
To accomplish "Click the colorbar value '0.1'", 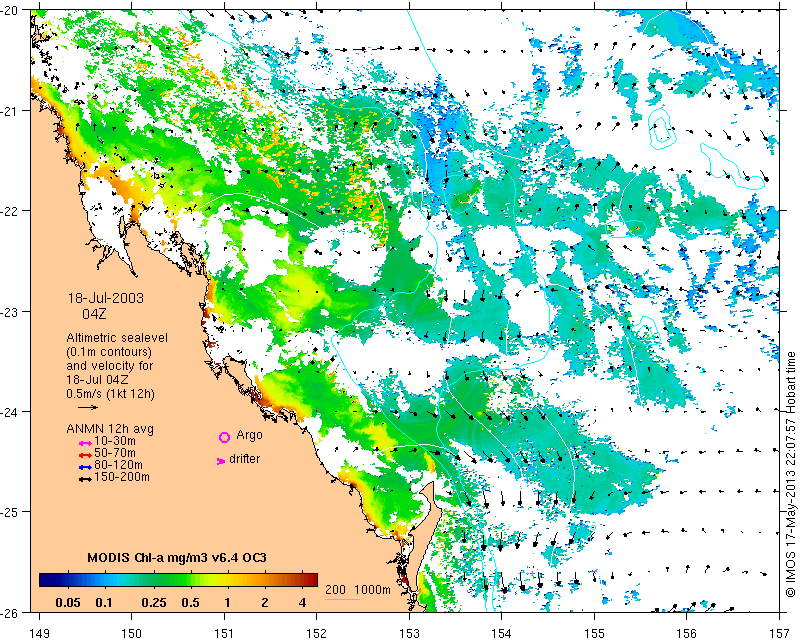I will click(x=104, y=603).
